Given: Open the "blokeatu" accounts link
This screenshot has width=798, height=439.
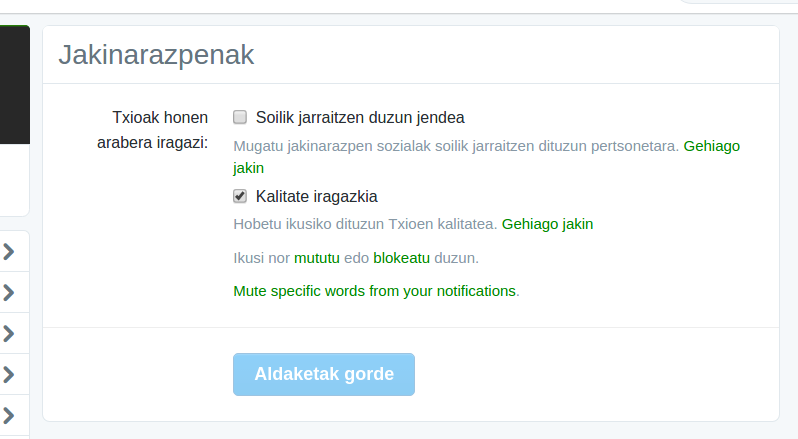Looking at the screenshot, I should click(401, 257).
